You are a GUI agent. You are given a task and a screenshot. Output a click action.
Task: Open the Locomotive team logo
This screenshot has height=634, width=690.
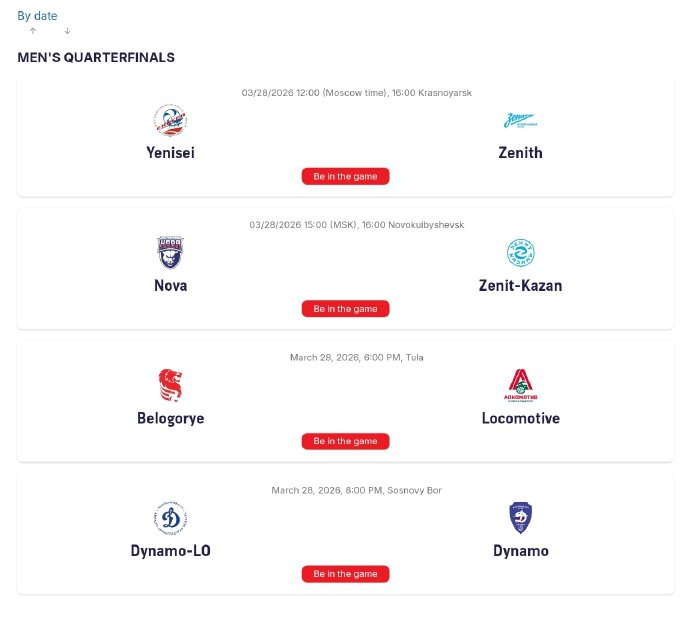click(520, 385)
